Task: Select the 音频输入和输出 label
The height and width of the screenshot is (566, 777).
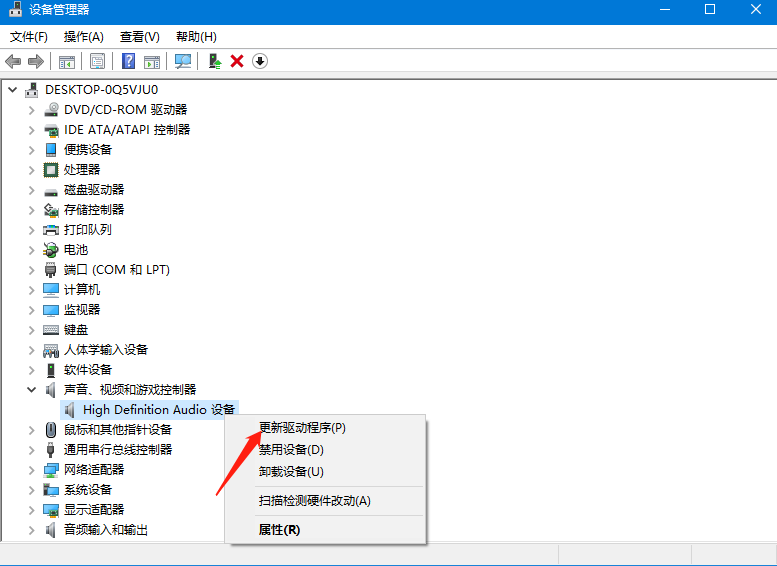Action: [106, 530]
